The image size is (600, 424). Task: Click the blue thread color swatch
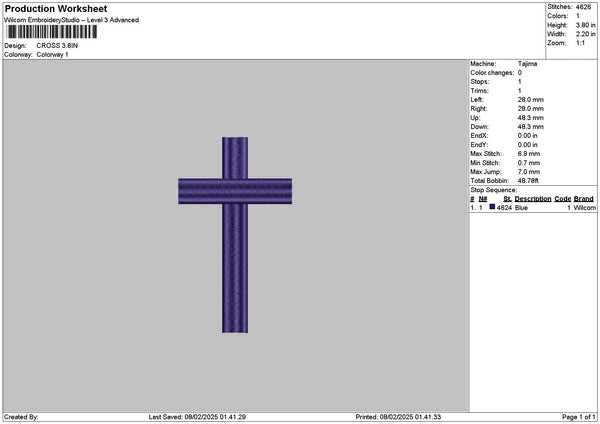492,207
